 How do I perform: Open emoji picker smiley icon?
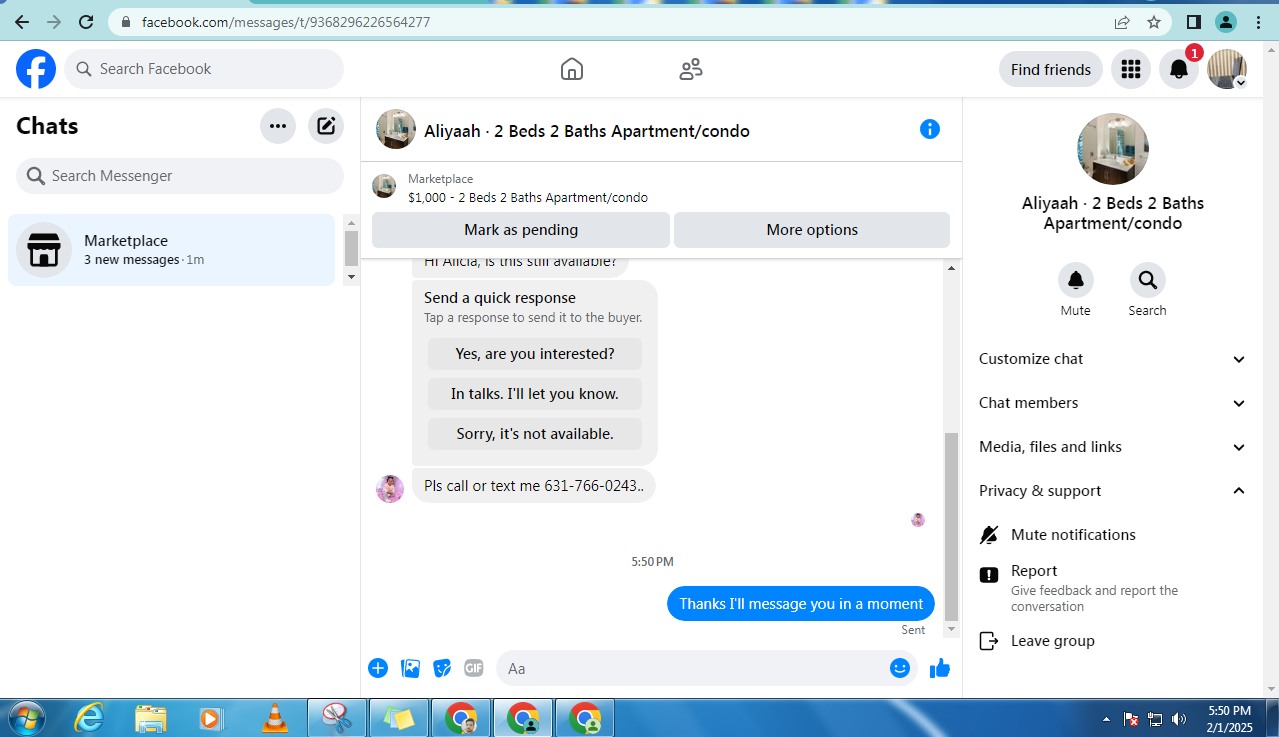click(x=900, y=668)
